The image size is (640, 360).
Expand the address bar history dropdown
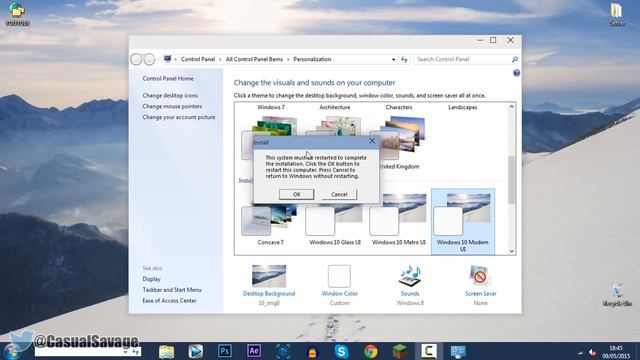click(x=393, y=60)
